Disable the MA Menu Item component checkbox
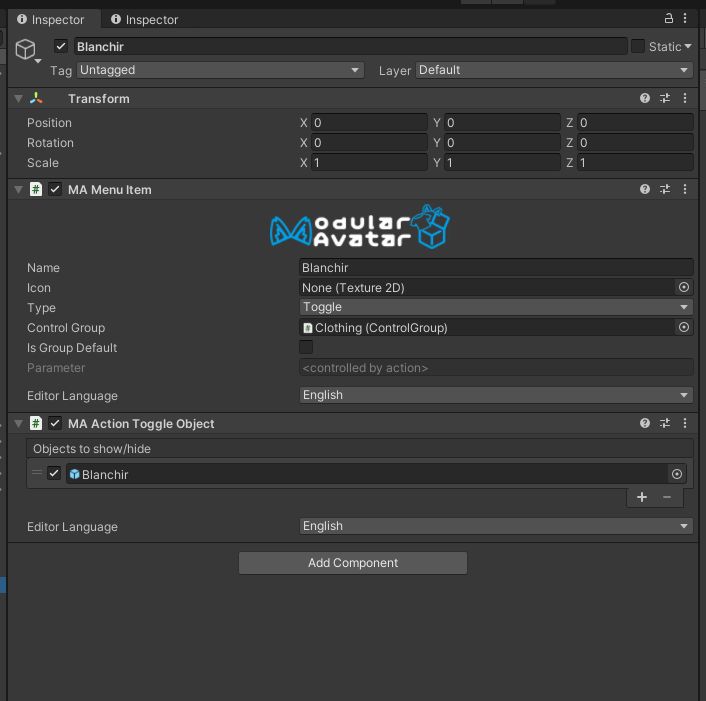 tap(55, 189)
